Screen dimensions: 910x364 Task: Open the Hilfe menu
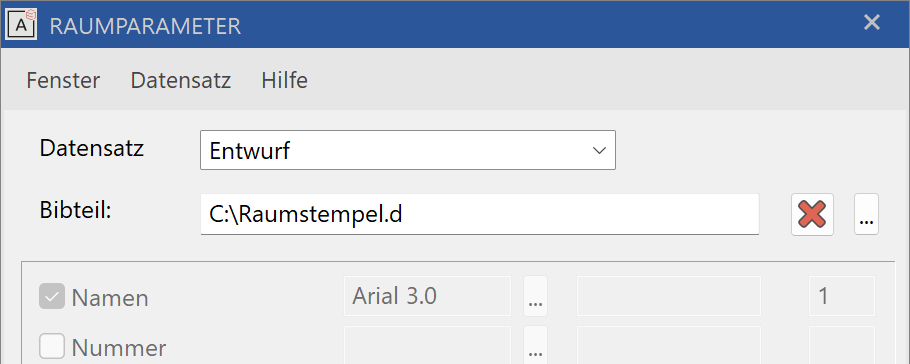(x=284, y=80)
